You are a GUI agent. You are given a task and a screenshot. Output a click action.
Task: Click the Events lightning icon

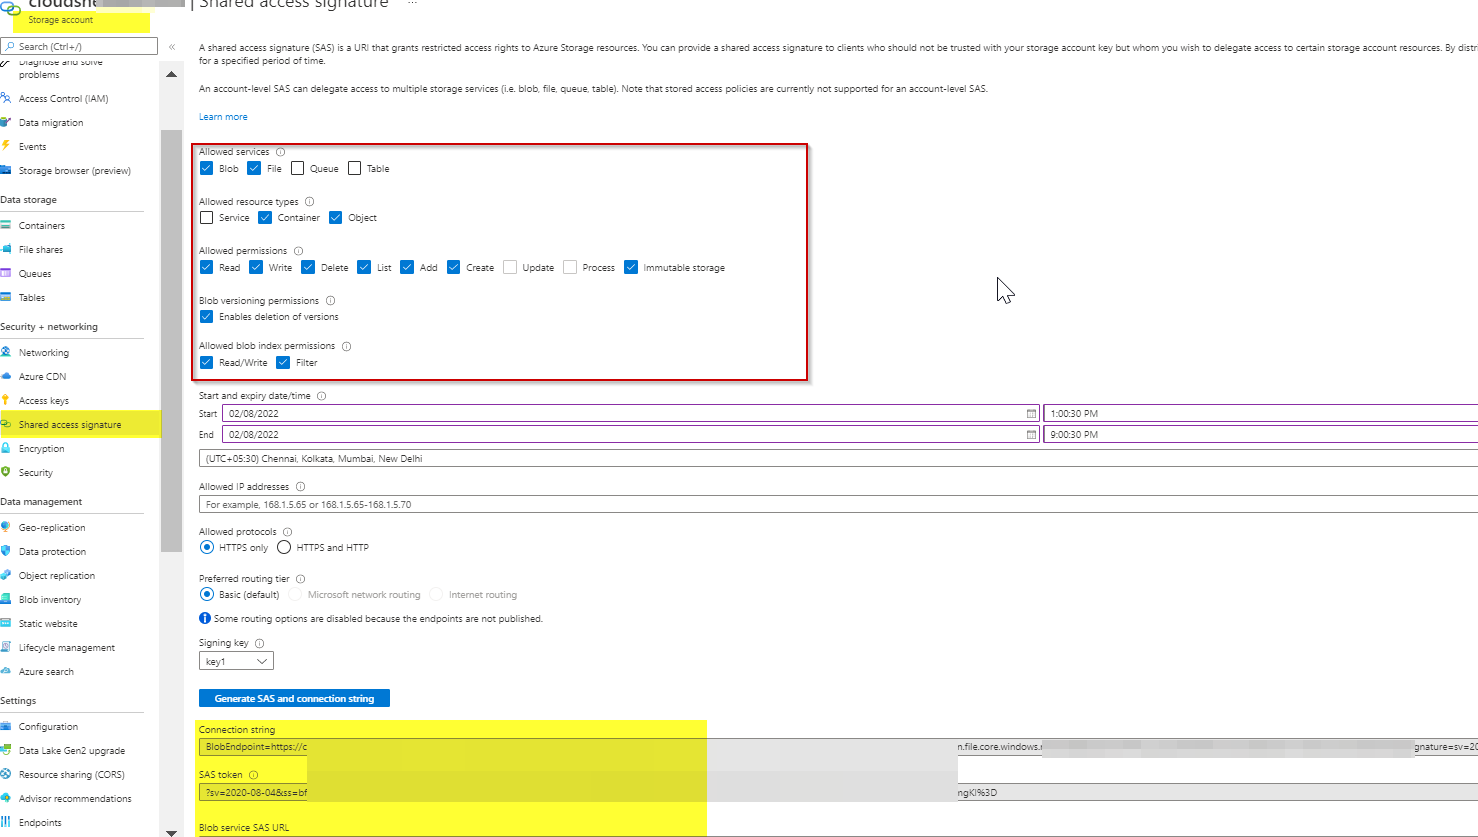point(7,146)
